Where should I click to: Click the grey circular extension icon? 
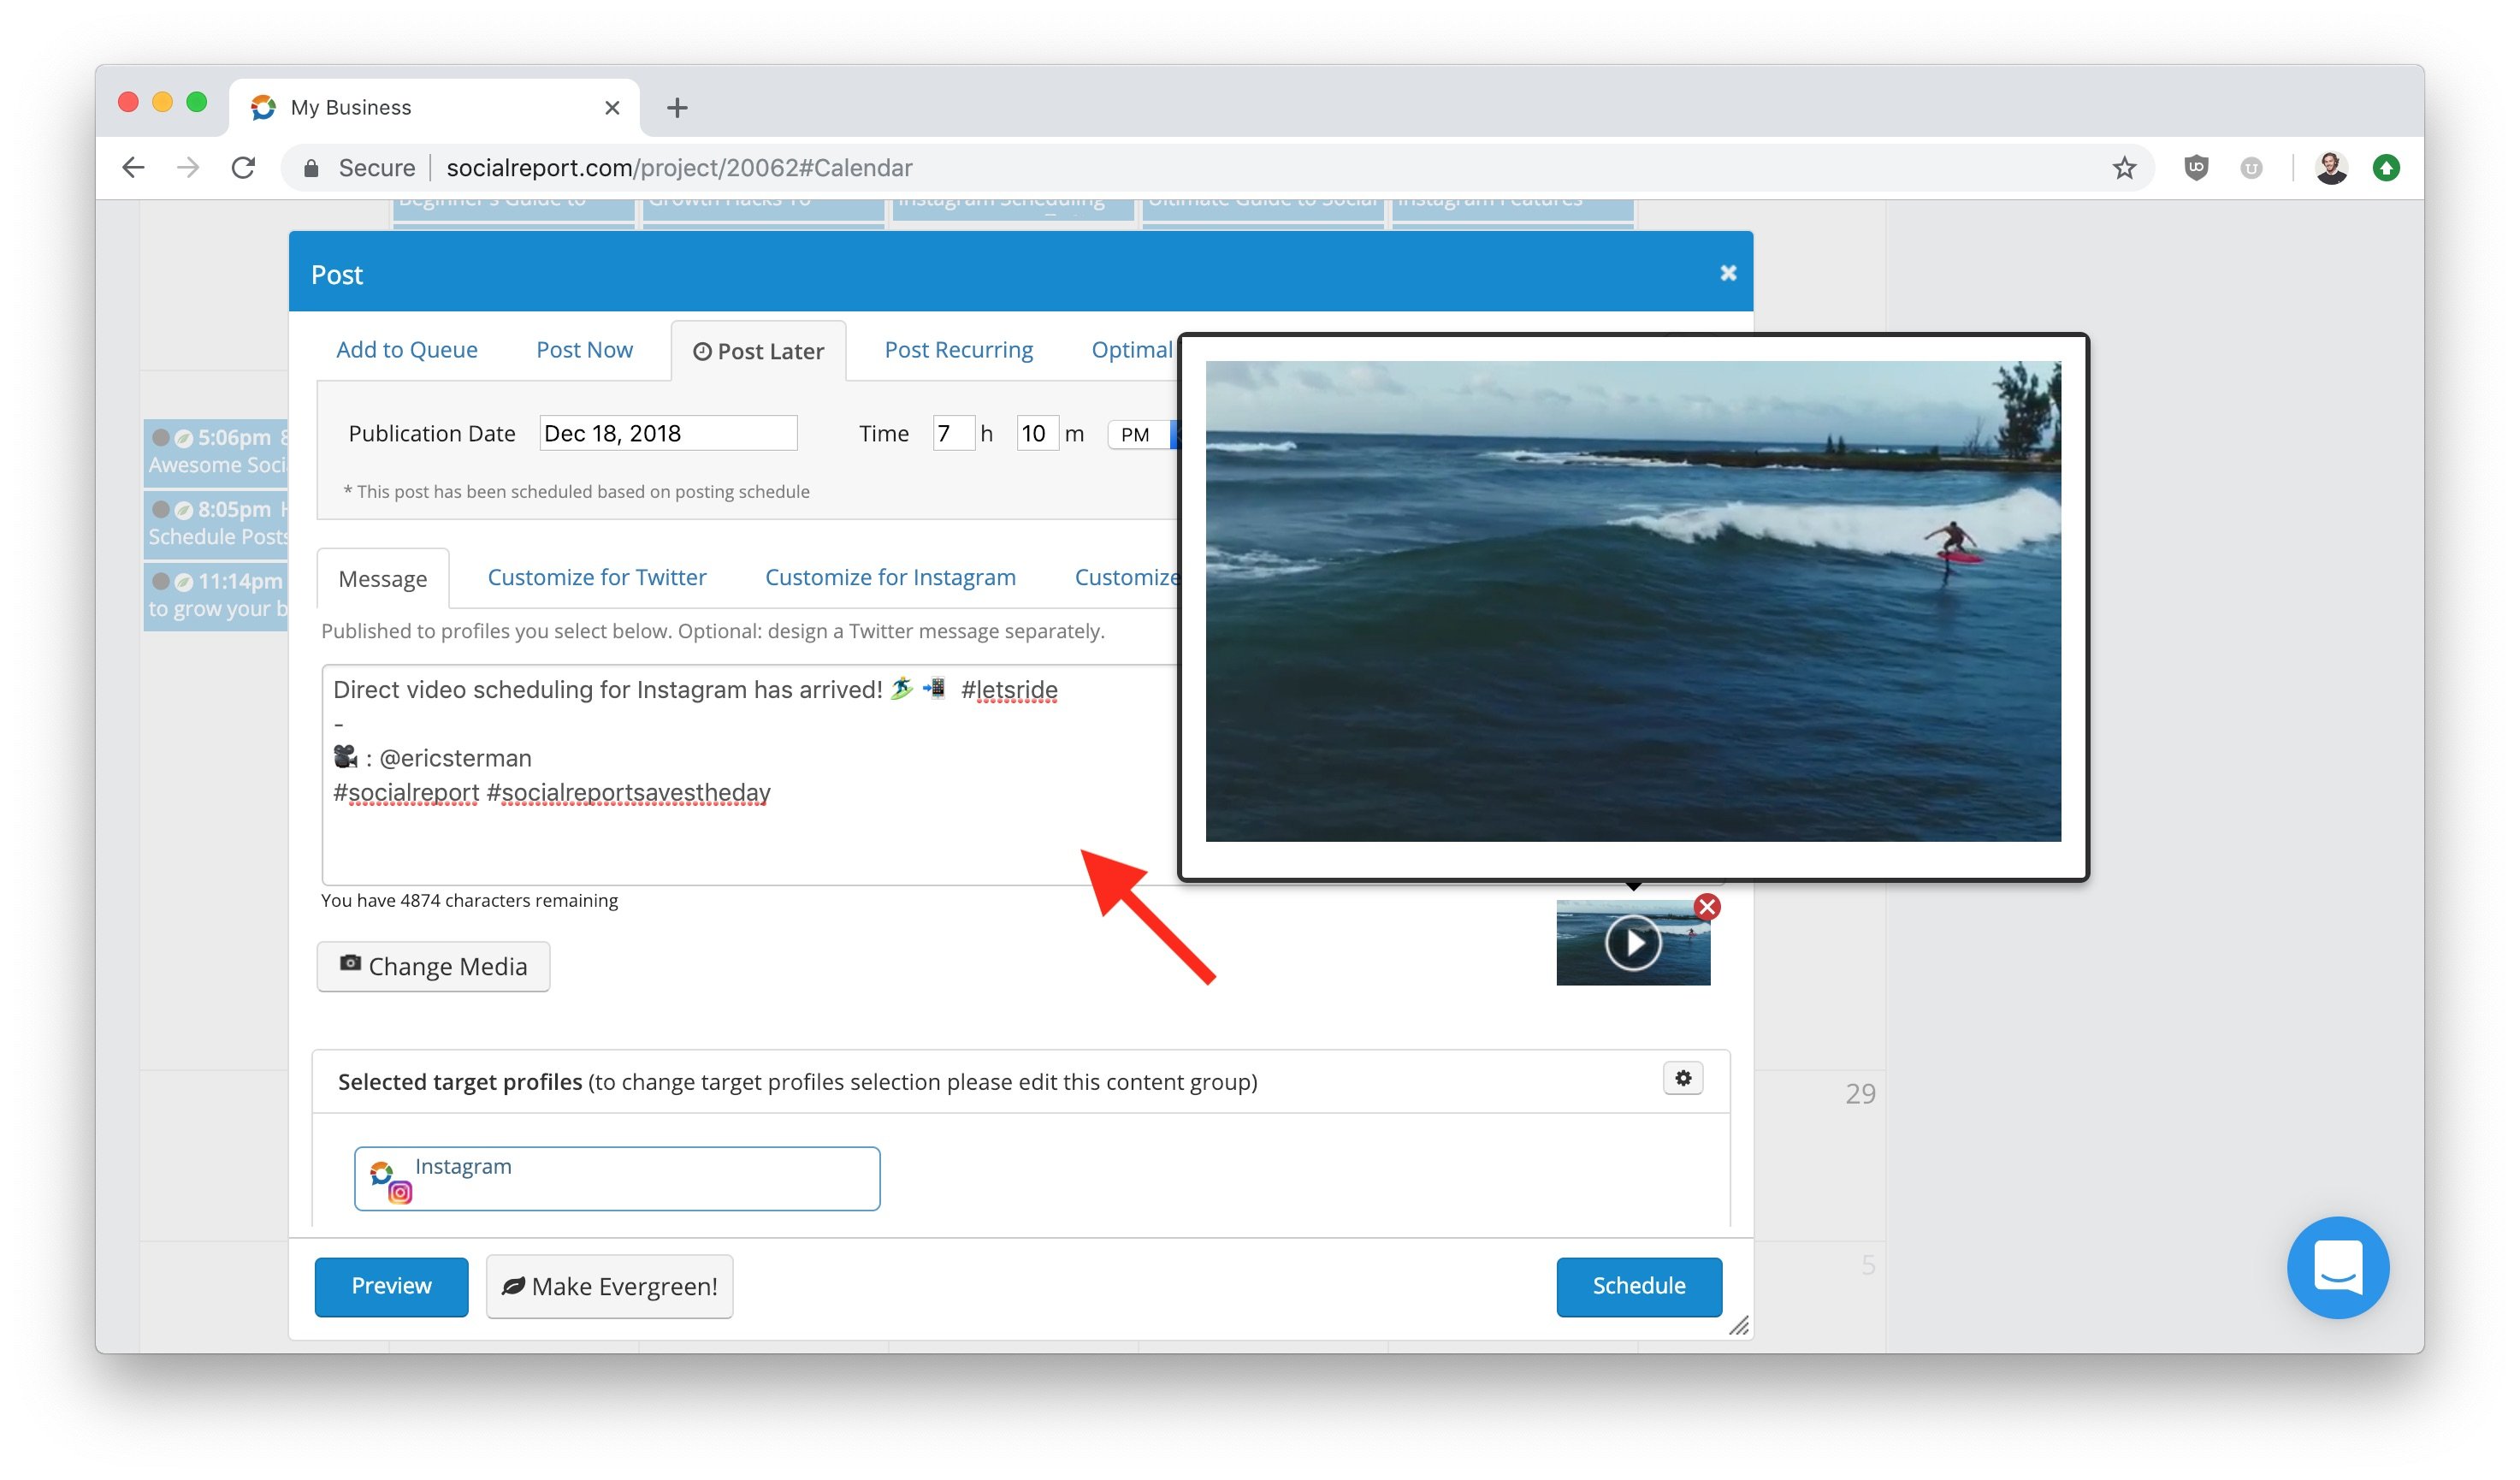2251,168
